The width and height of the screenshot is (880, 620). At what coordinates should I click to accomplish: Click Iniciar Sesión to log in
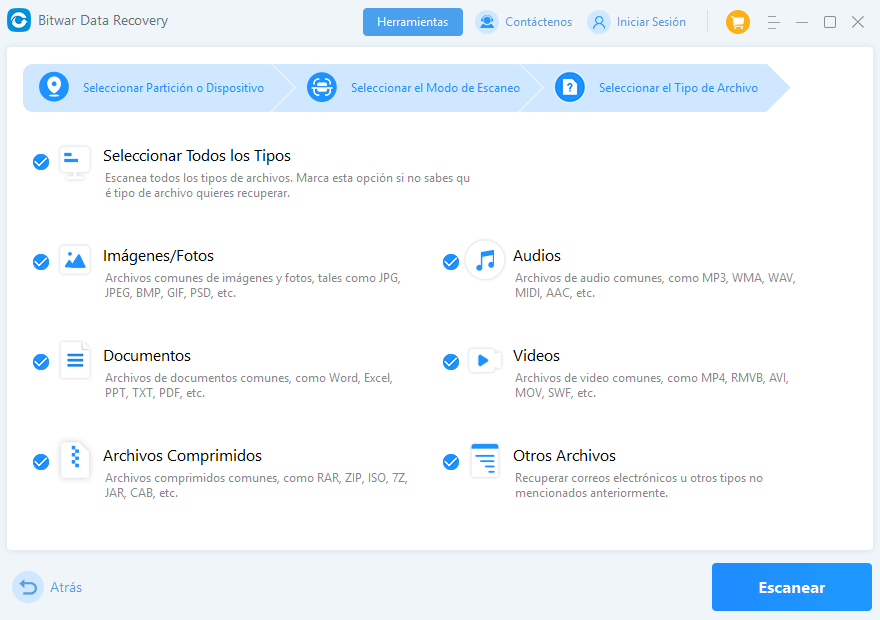(651, 22)
